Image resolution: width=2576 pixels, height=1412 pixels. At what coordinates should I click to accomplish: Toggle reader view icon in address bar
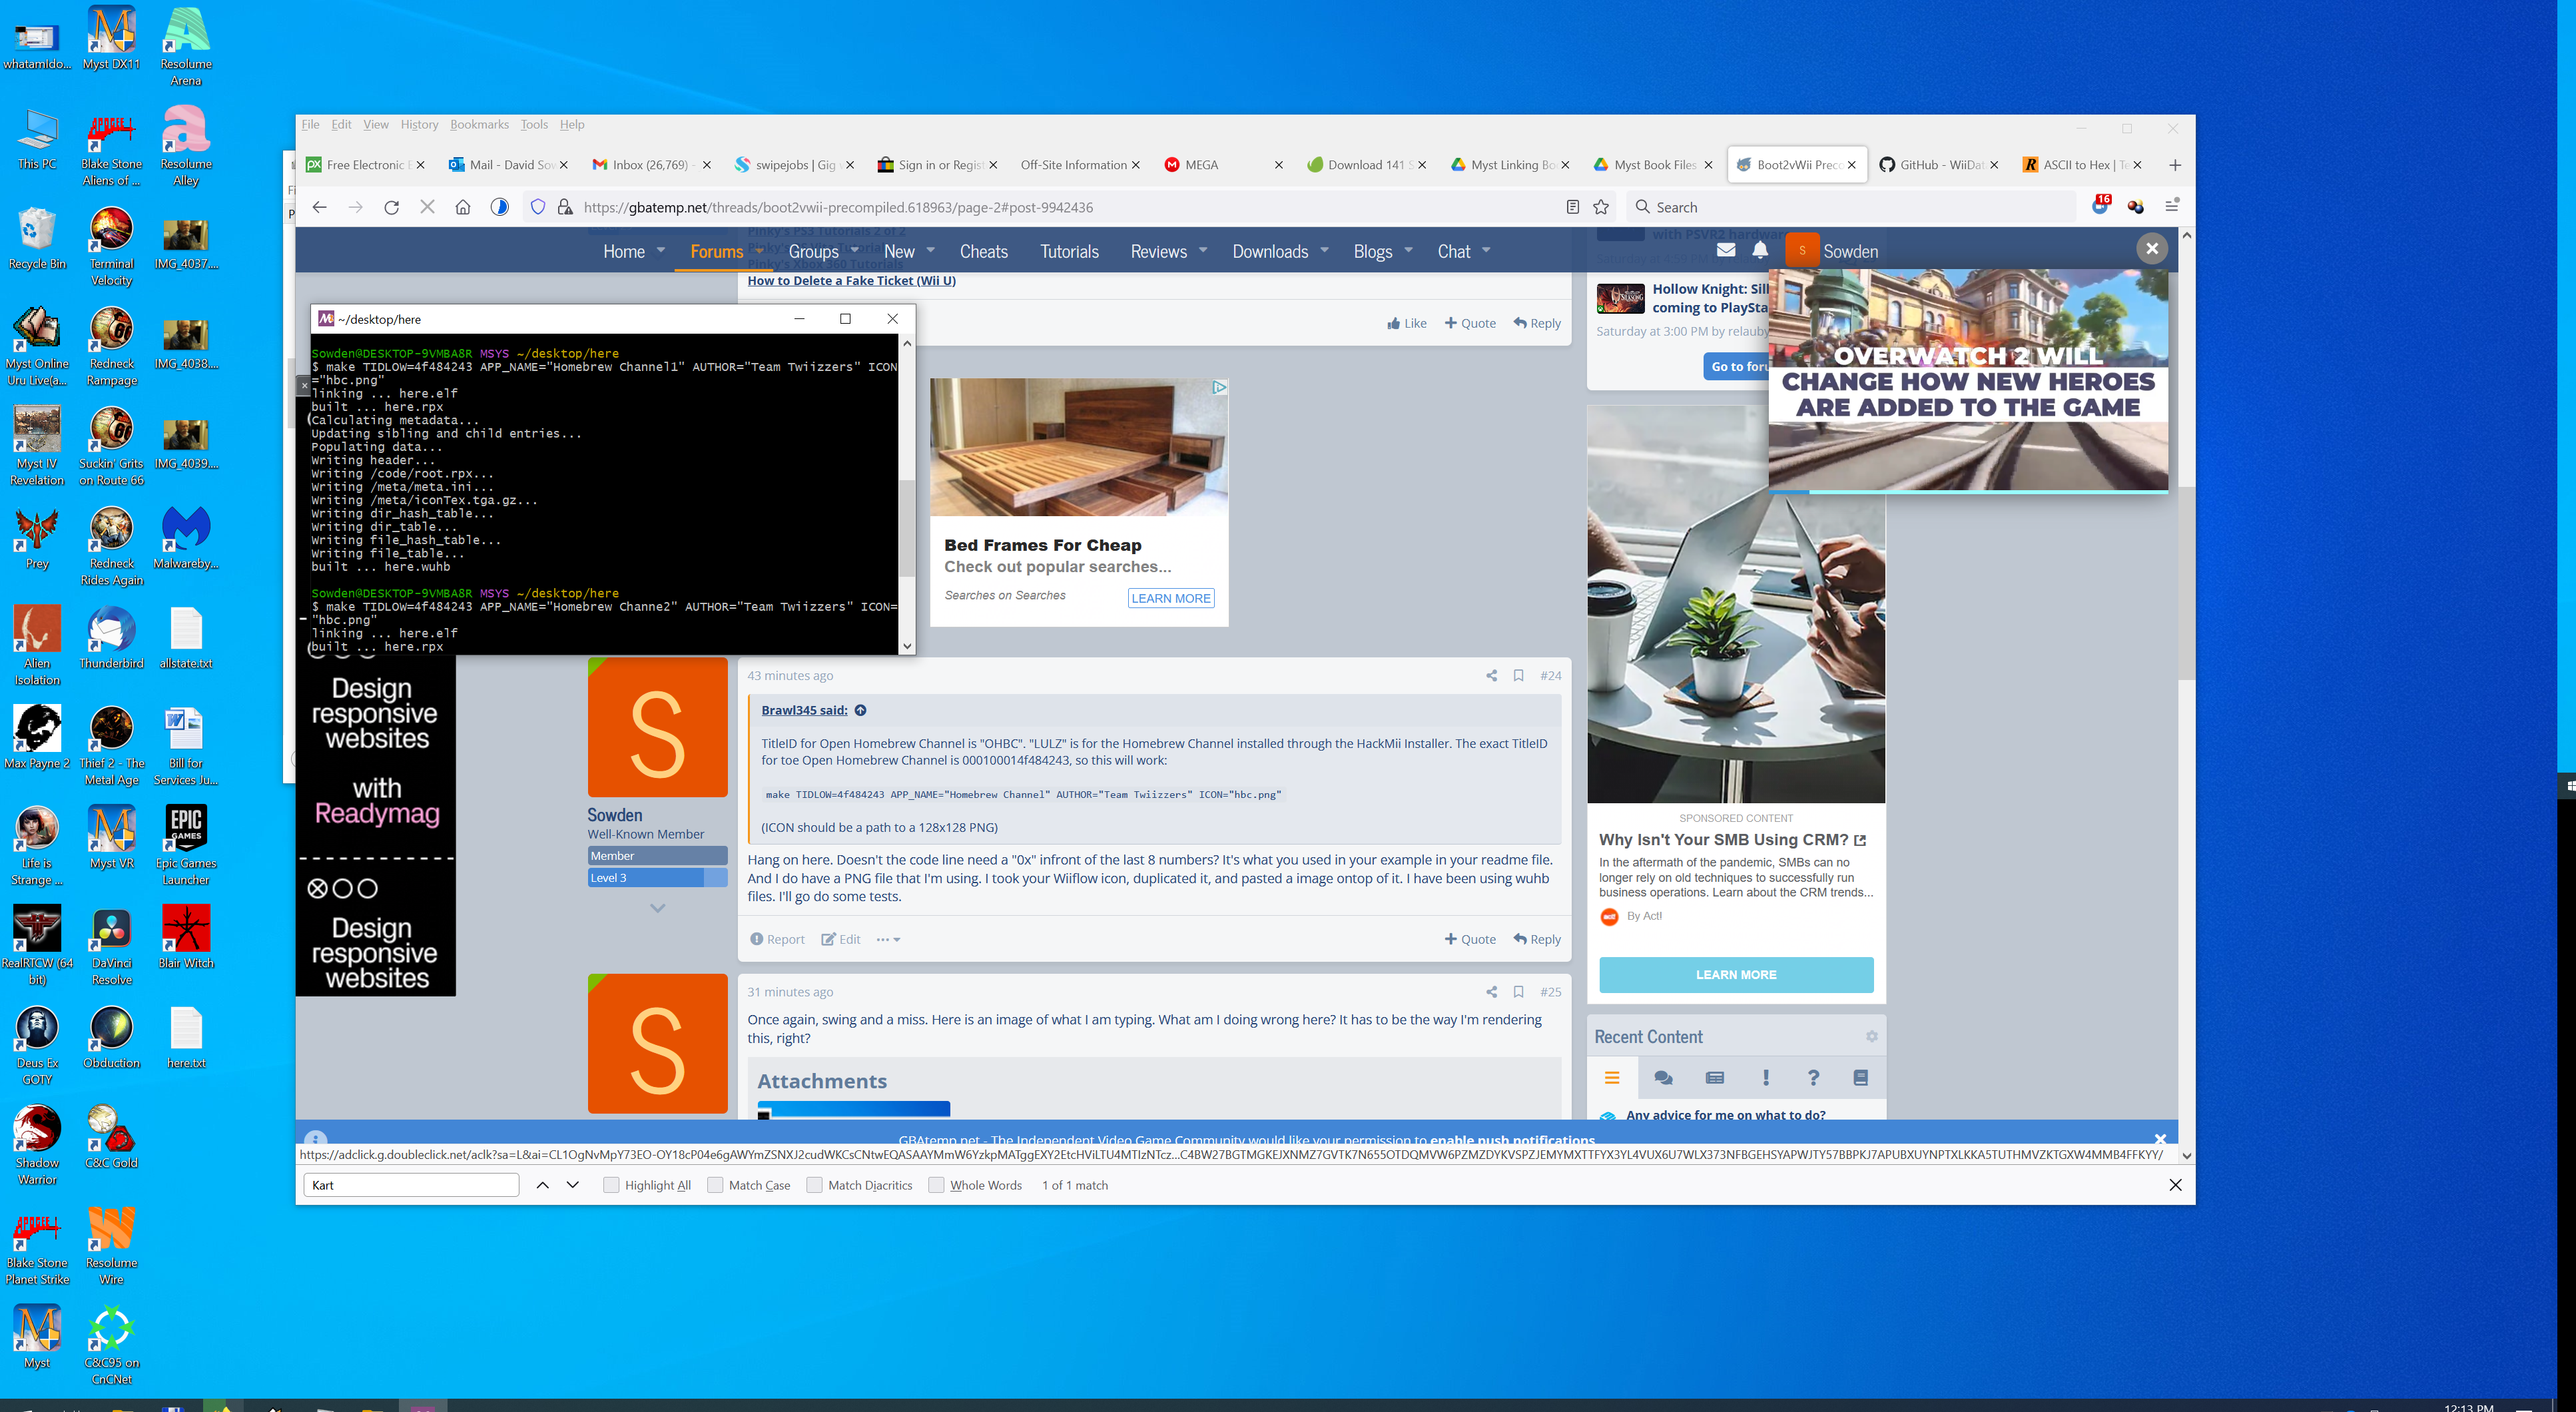click(x=1572, y=207)
